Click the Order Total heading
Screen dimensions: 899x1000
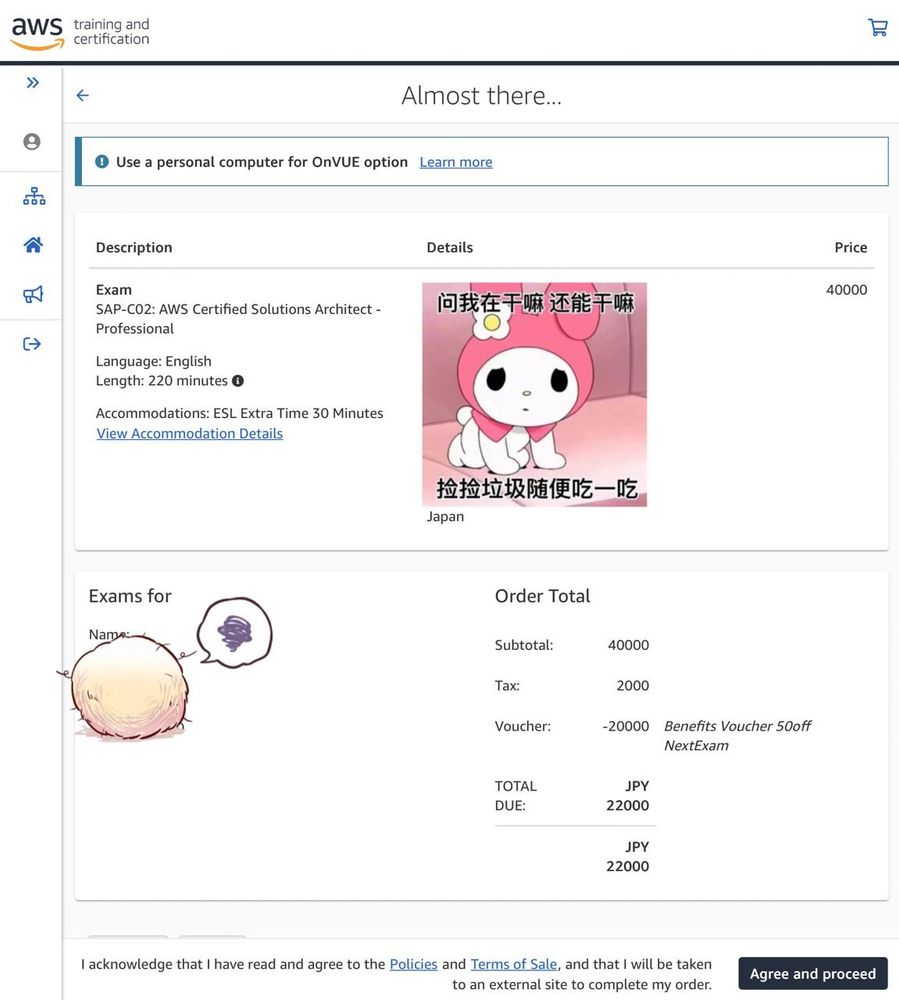pos(543,596)
